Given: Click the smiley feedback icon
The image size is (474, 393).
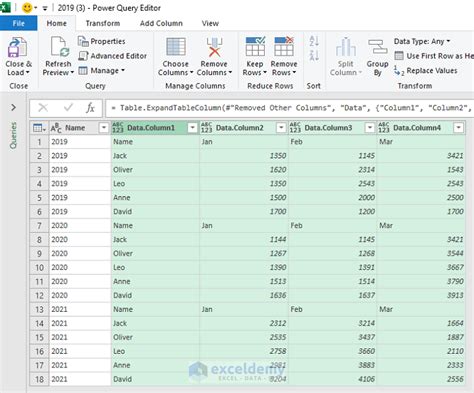Looking at the screenshot, I should pos(27,8).
